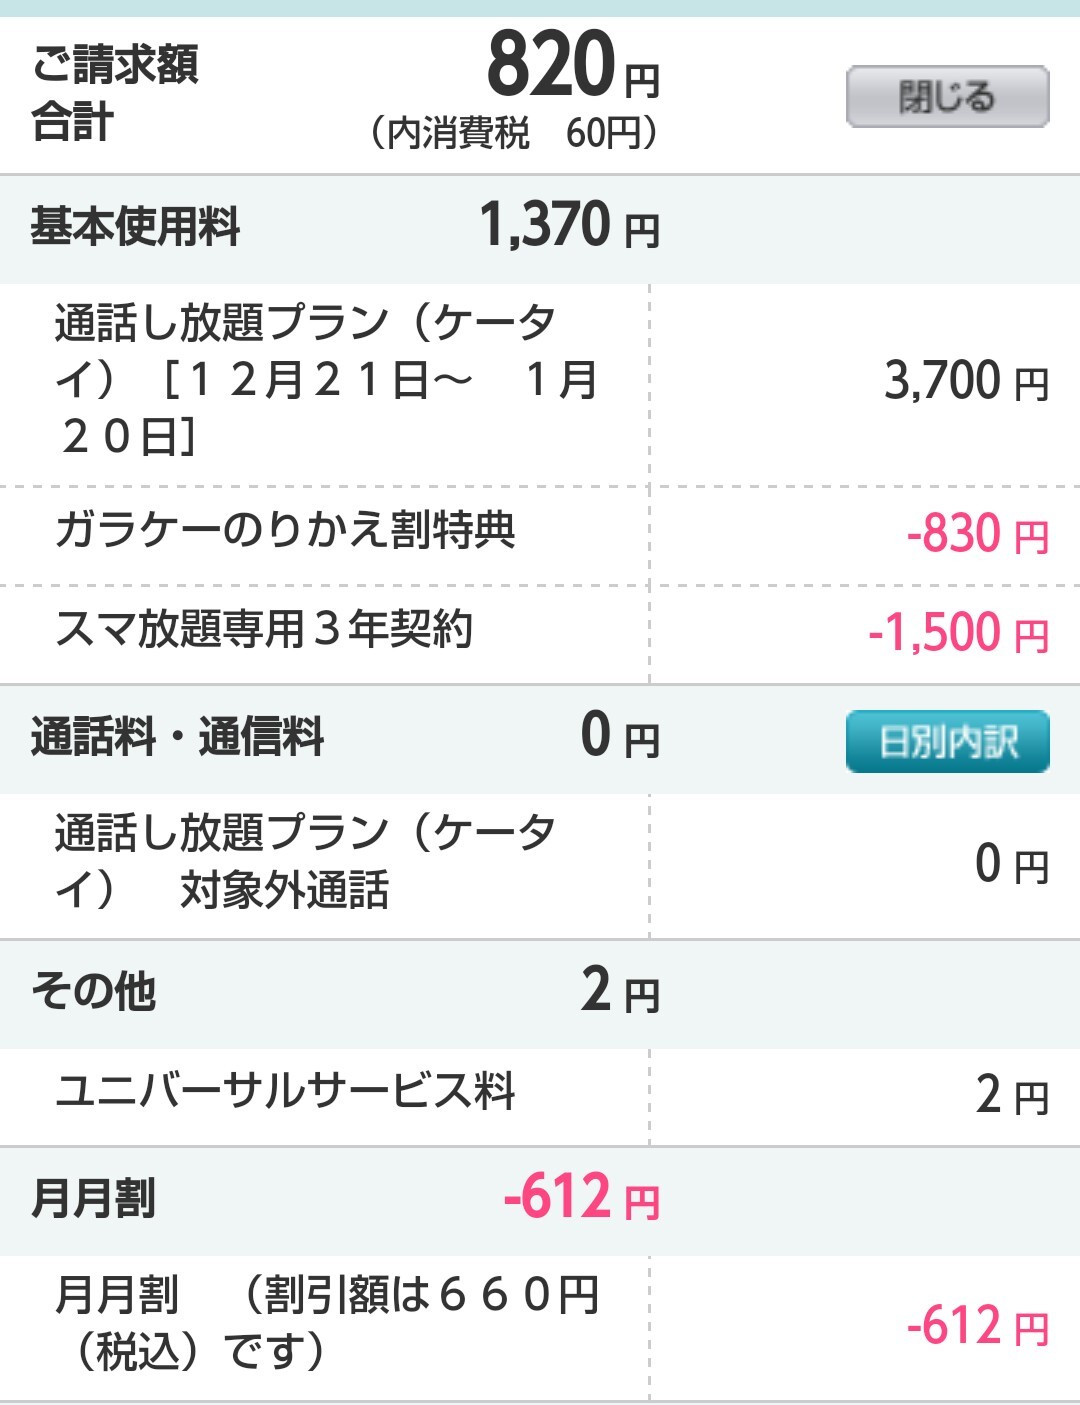1080x1405 pixels.
Task: Tap the ユニバーサルサービス料 row label
Action: pos(285,1091)
